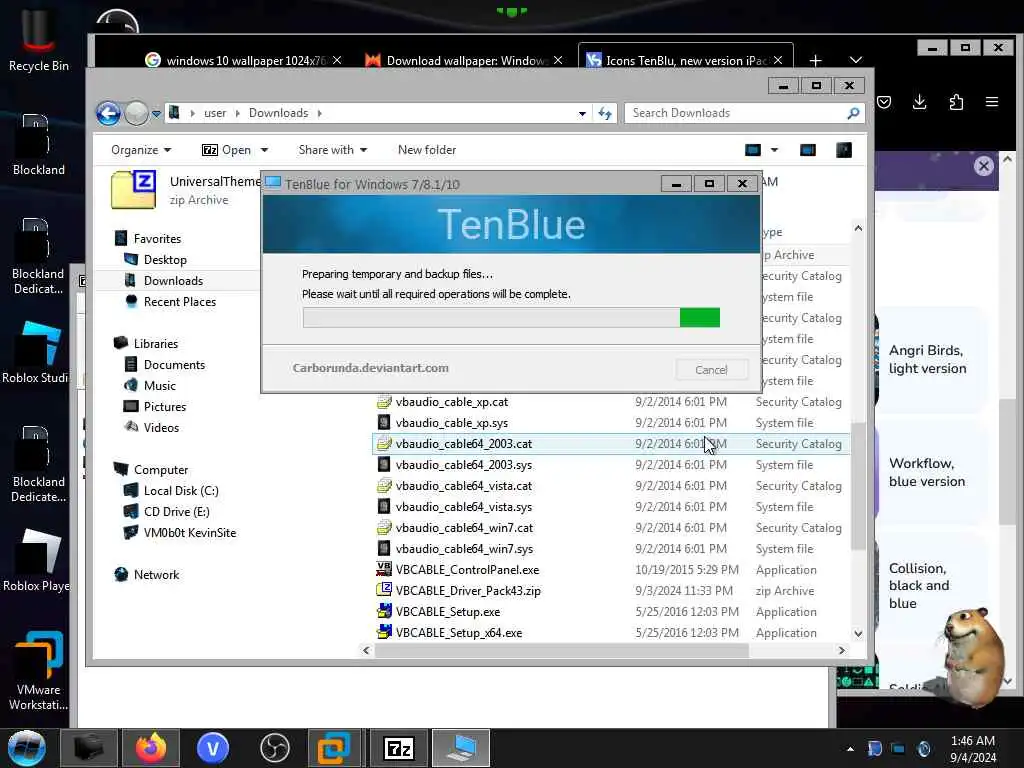Open Recycle Bin on desktop
Image resolution: width=1024 pixels, height=768 pixels.
pyautogui.click(x=39, y=38)
